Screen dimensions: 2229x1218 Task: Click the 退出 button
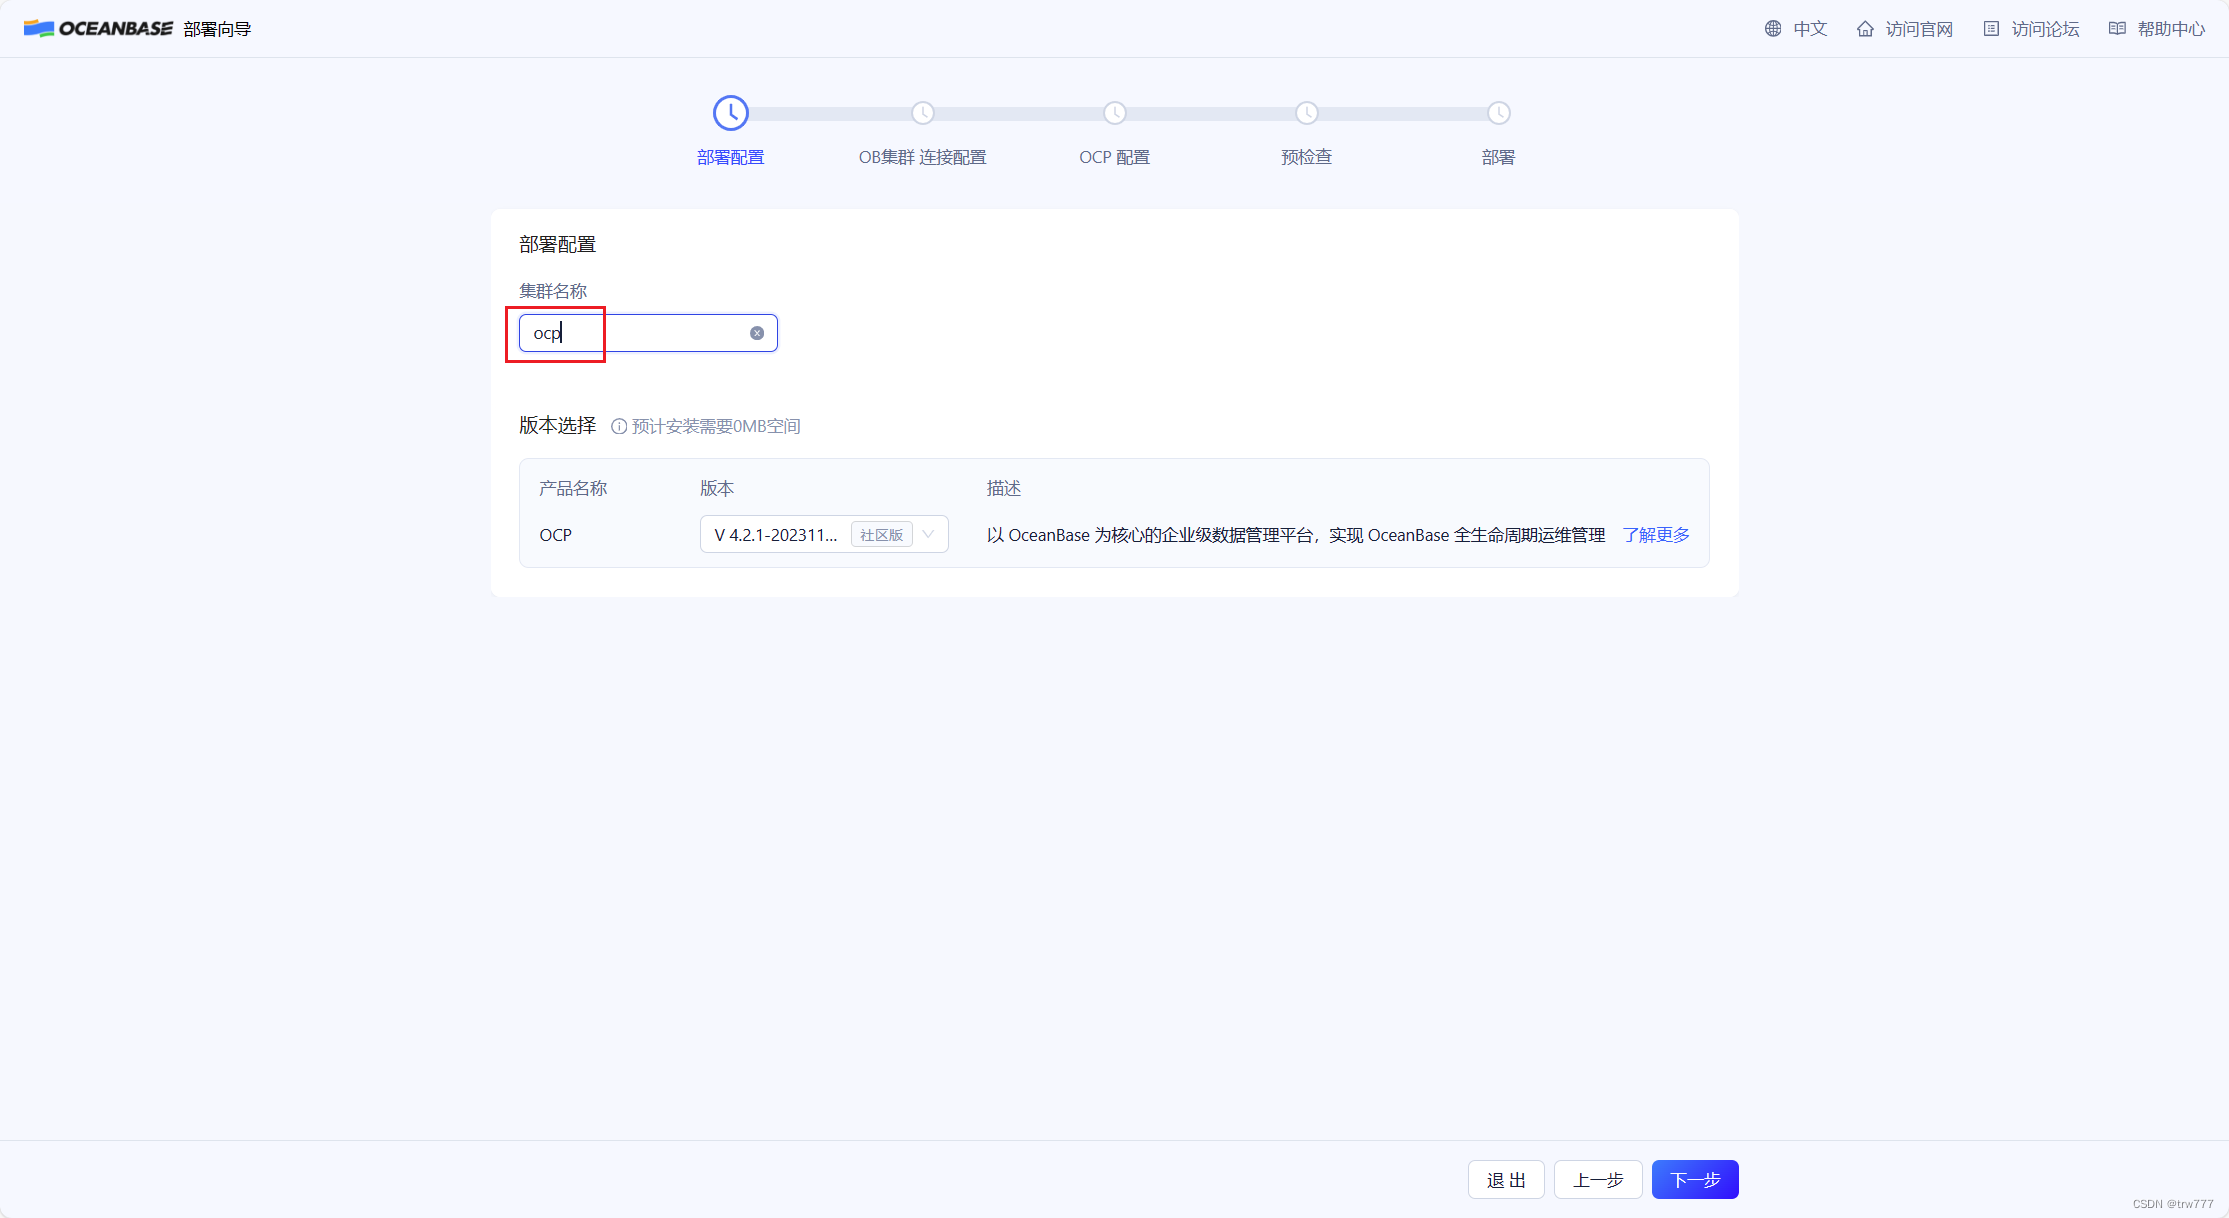click(x=1506, y=1180)
